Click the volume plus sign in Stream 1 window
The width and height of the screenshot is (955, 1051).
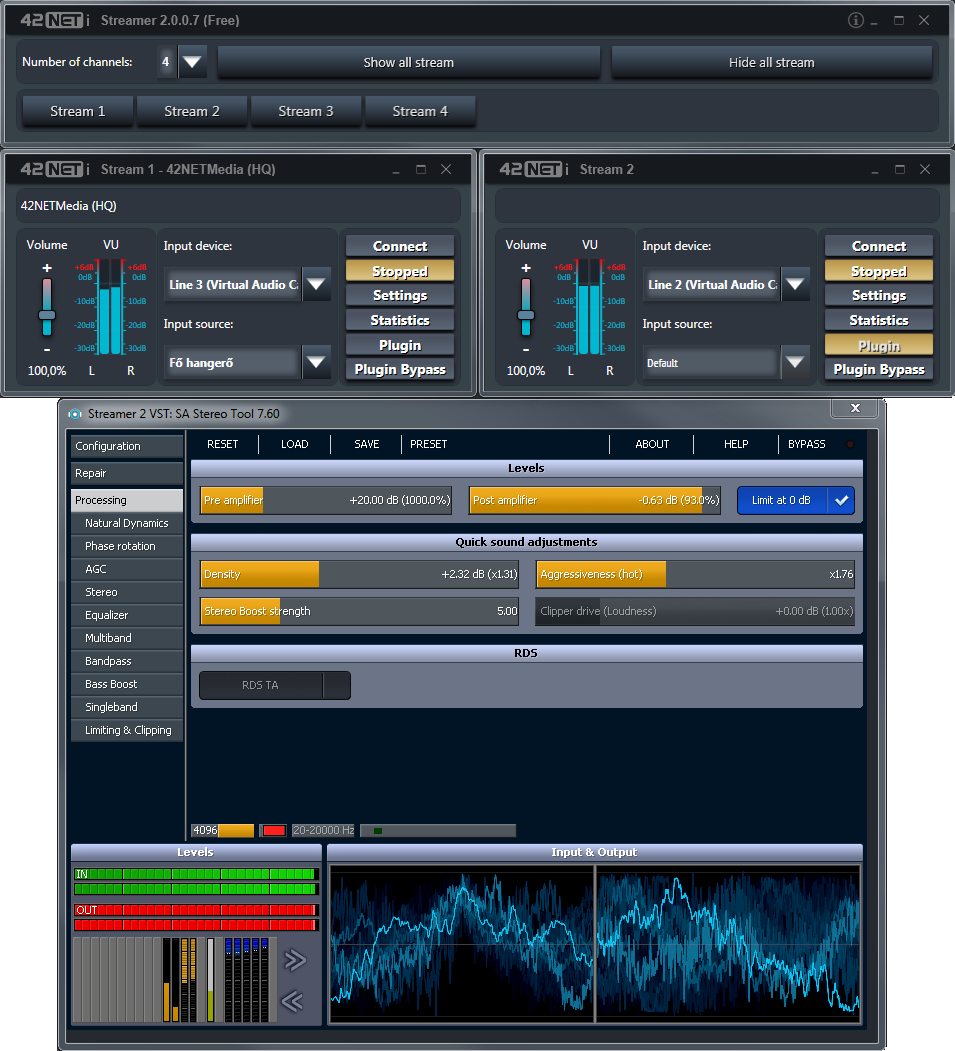47,268
